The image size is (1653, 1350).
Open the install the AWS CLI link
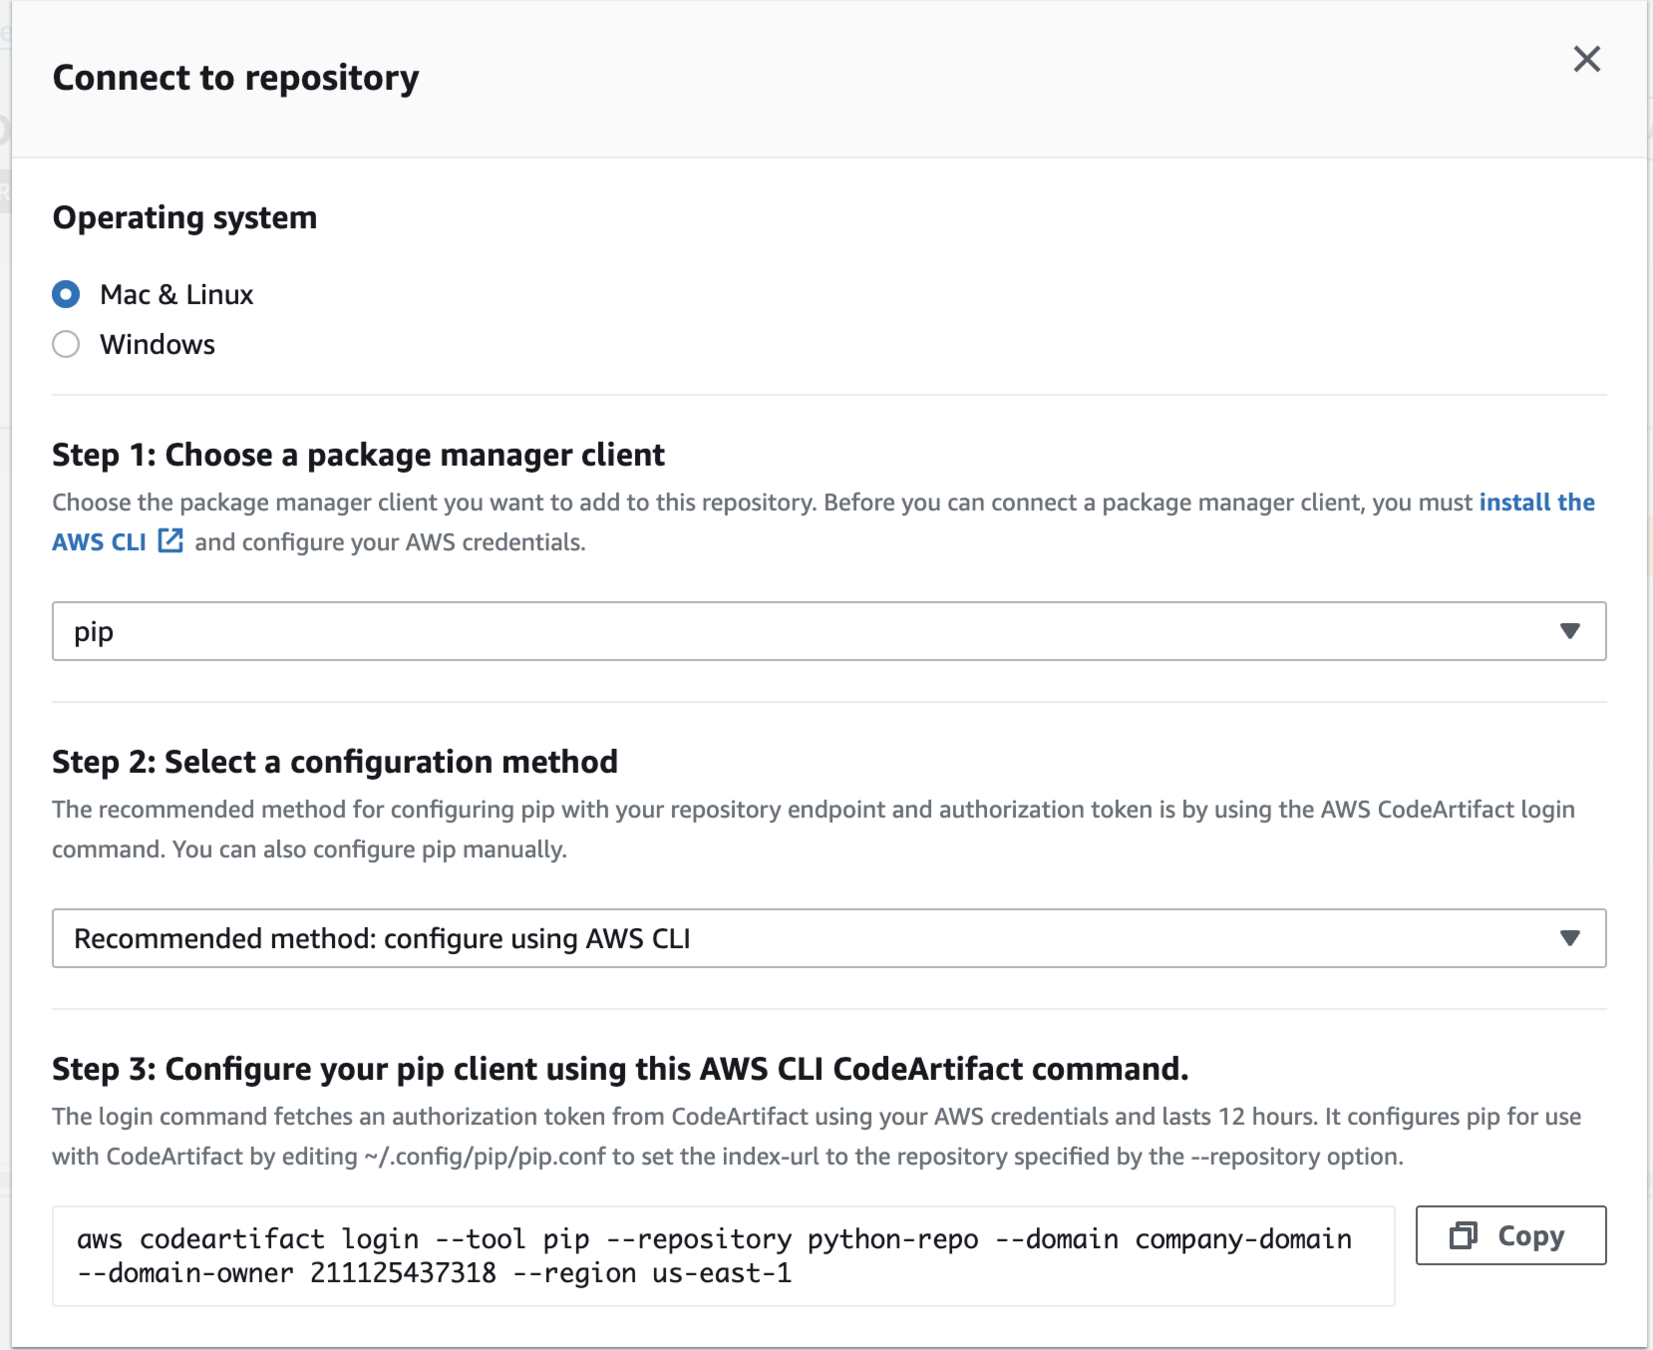coord(1536,502)
